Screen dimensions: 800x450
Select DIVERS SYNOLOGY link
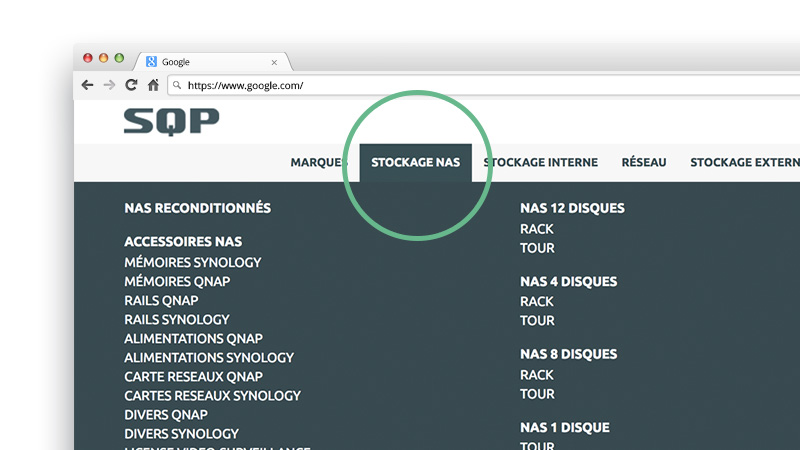(x=181, y=434)
